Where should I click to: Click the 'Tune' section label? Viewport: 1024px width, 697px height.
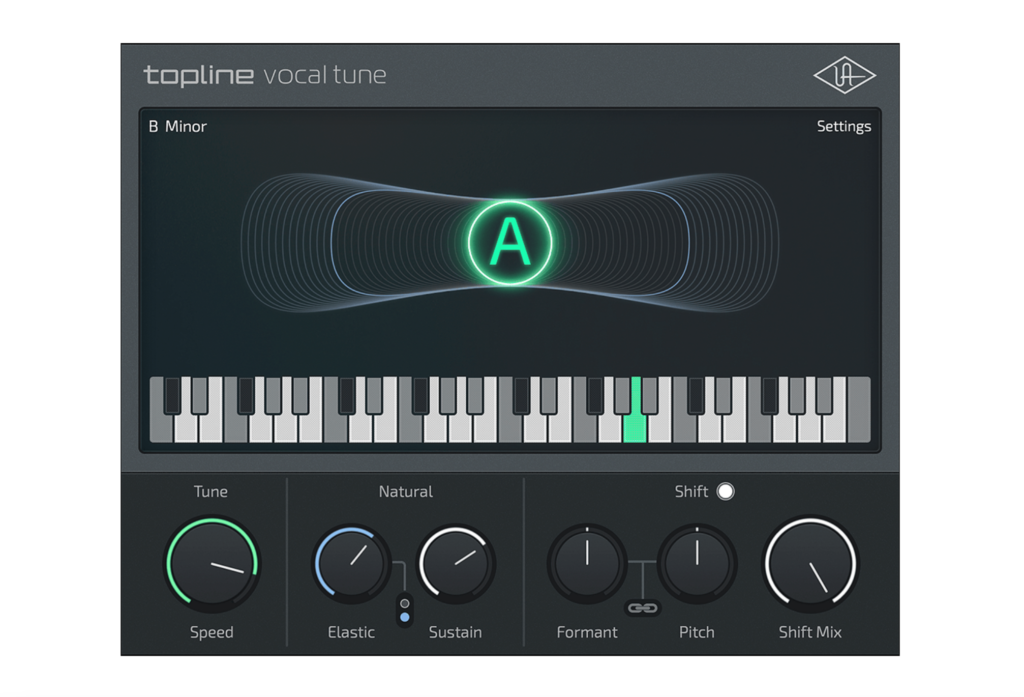[211, 491]
